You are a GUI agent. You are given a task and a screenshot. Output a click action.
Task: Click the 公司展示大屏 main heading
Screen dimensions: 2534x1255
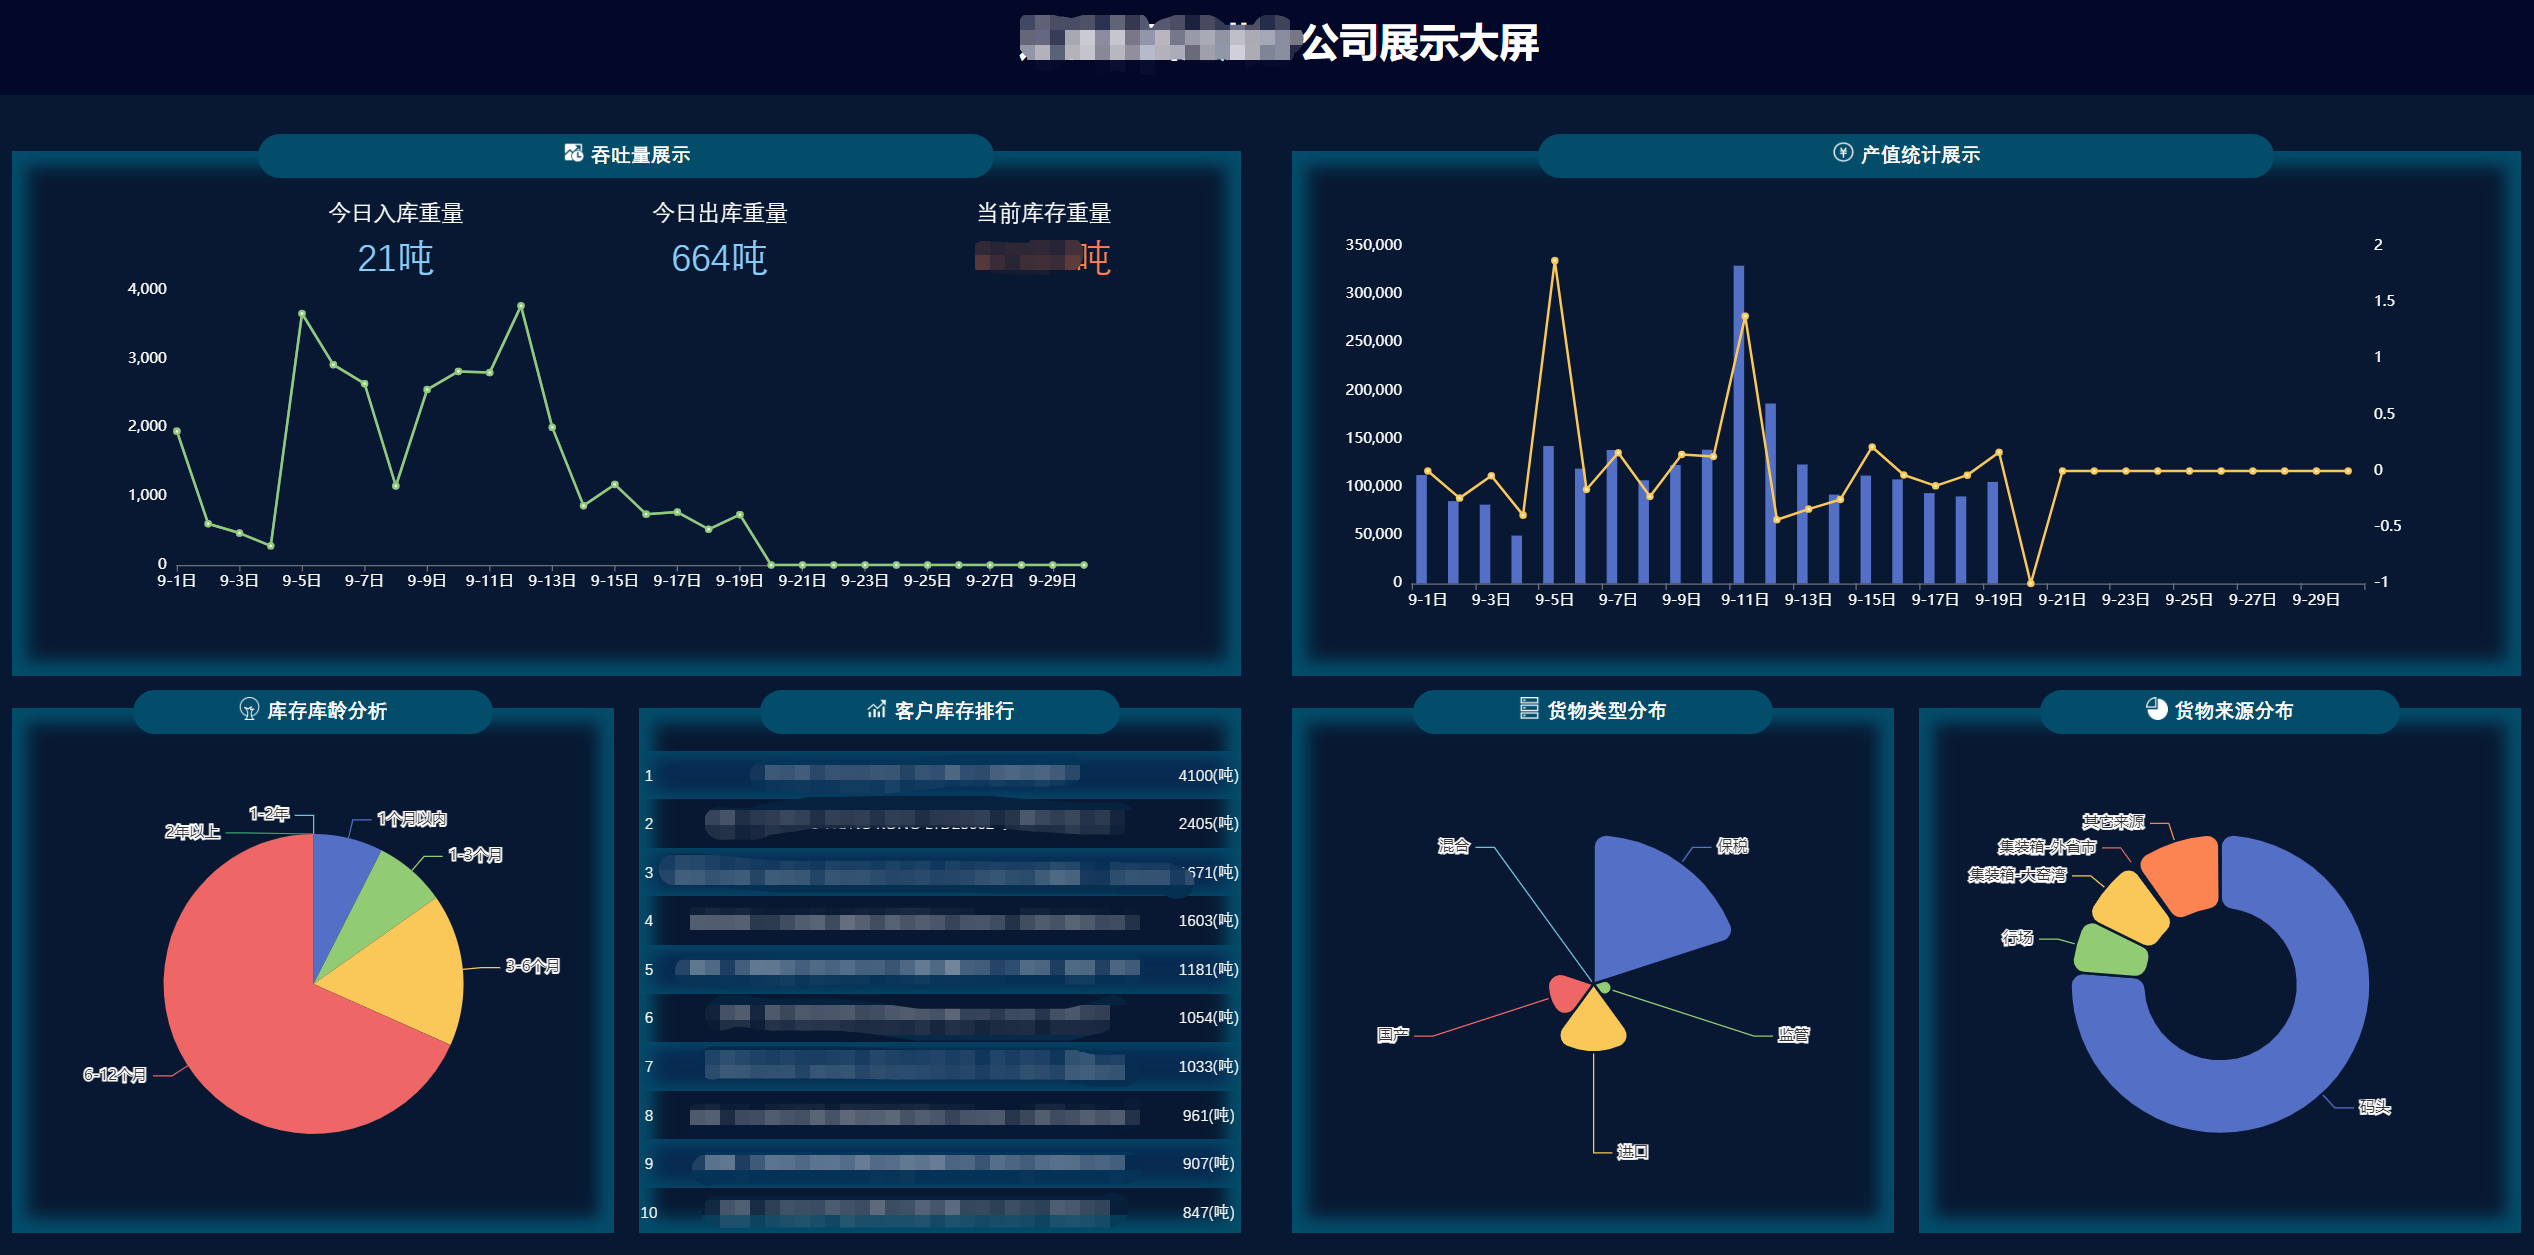1419,43
